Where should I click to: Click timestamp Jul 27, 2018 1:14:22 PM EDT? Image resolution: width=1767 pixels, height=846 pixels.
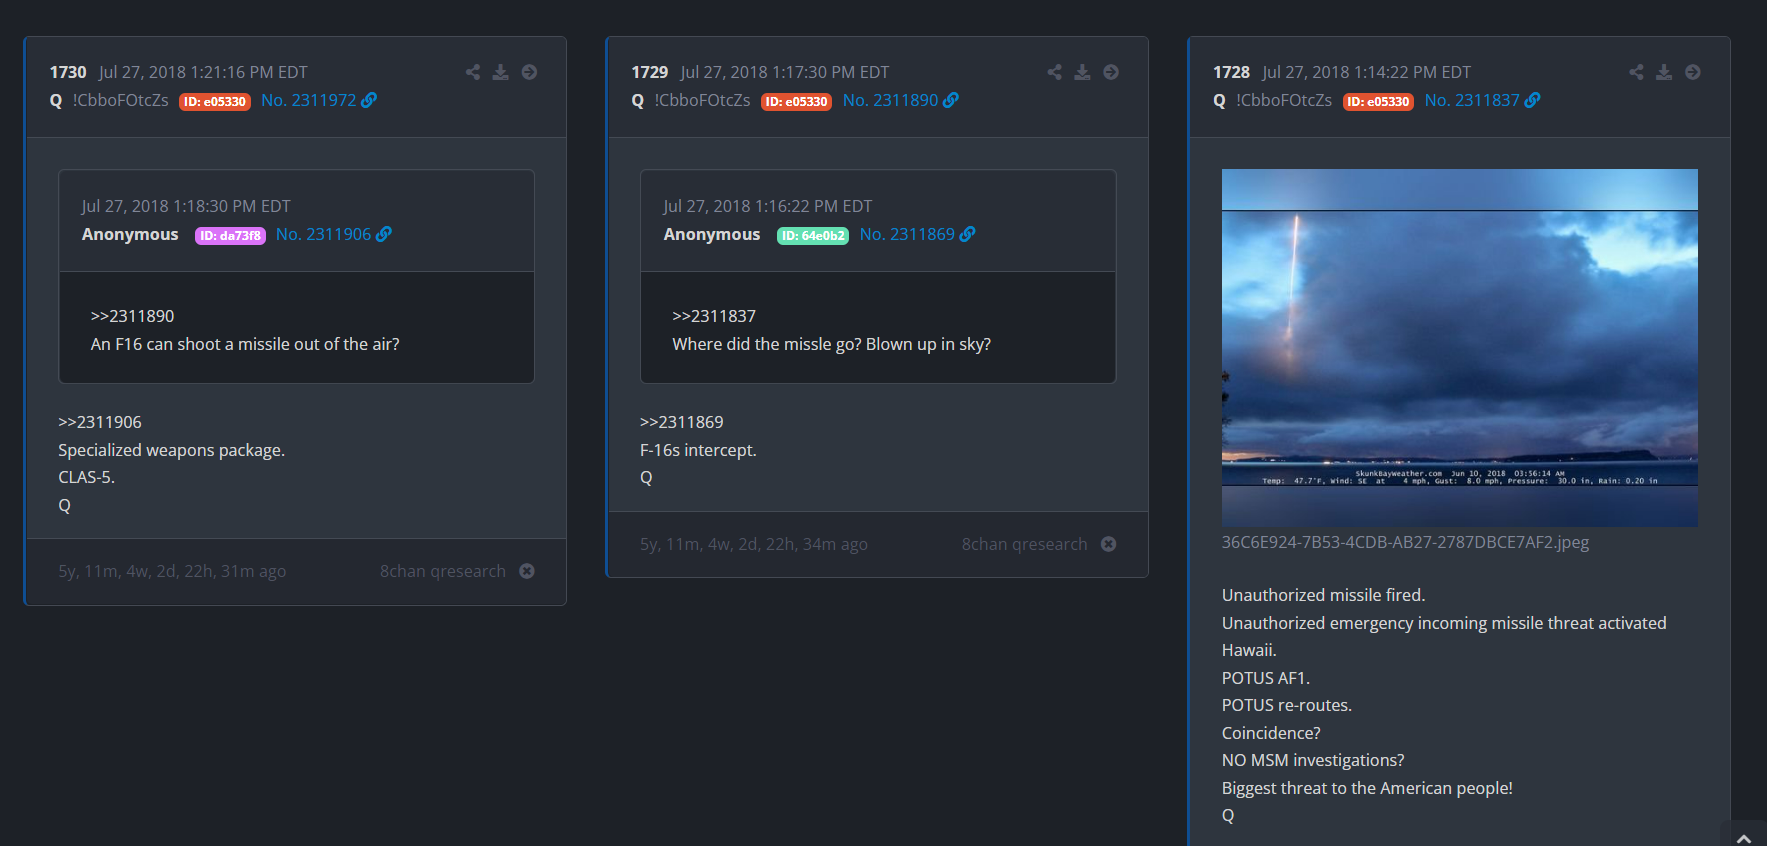pyautogui.click(x=1367, y=72)
